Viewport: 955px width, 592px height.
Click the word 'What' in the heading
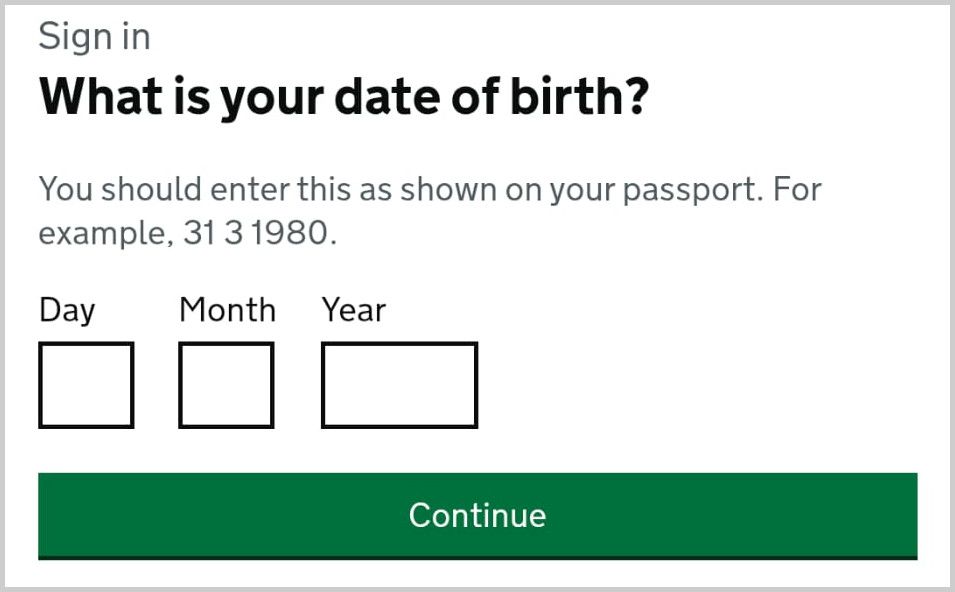coord(95,97)
